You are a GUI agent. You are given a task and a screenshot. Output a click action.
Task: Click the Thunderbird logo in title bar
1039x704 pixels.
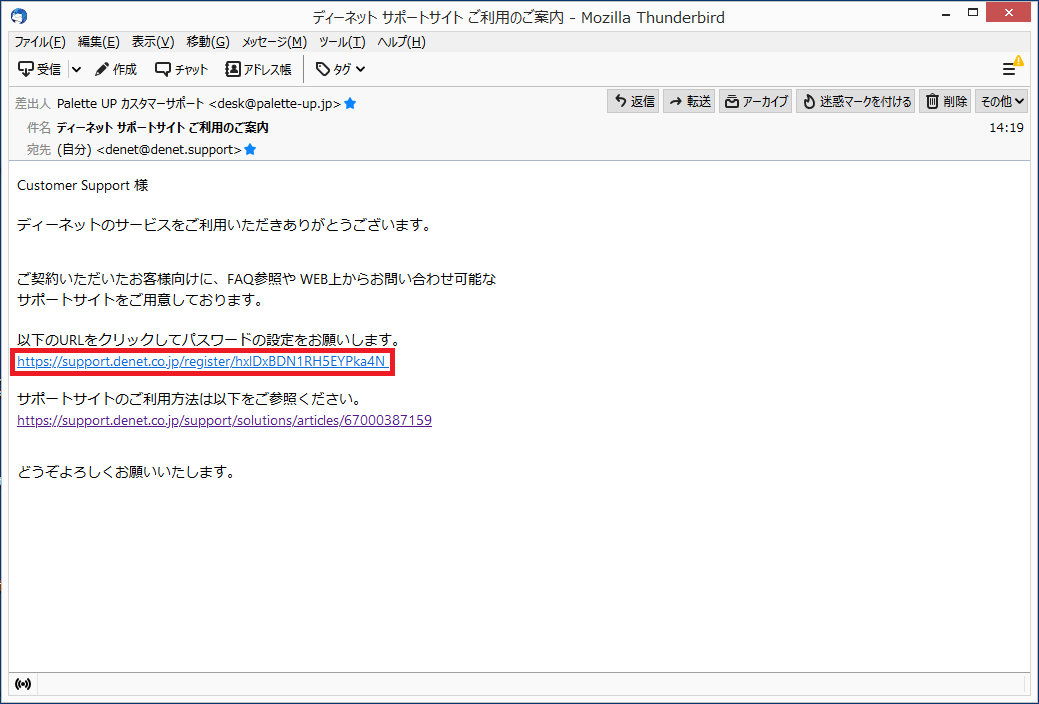point(19,16)
